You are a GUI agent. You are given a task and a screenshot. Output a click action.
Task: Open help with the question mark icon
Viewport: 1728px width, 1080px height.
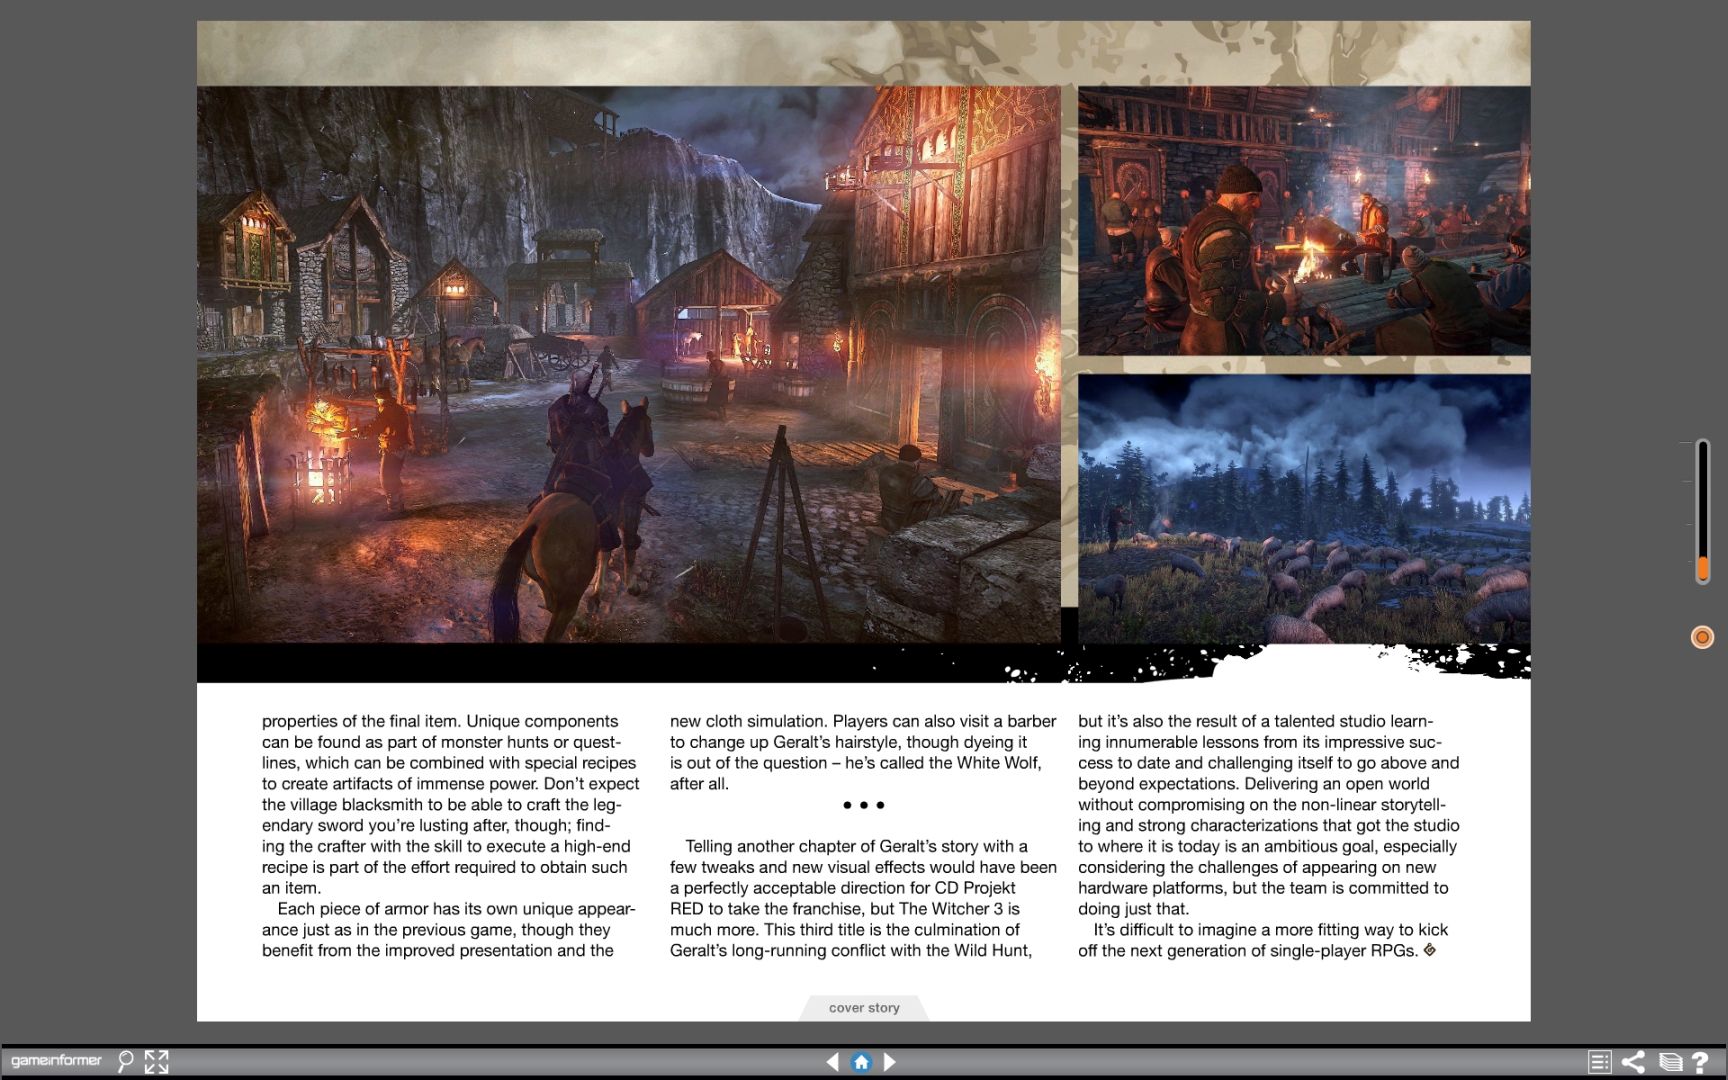1700,1062
